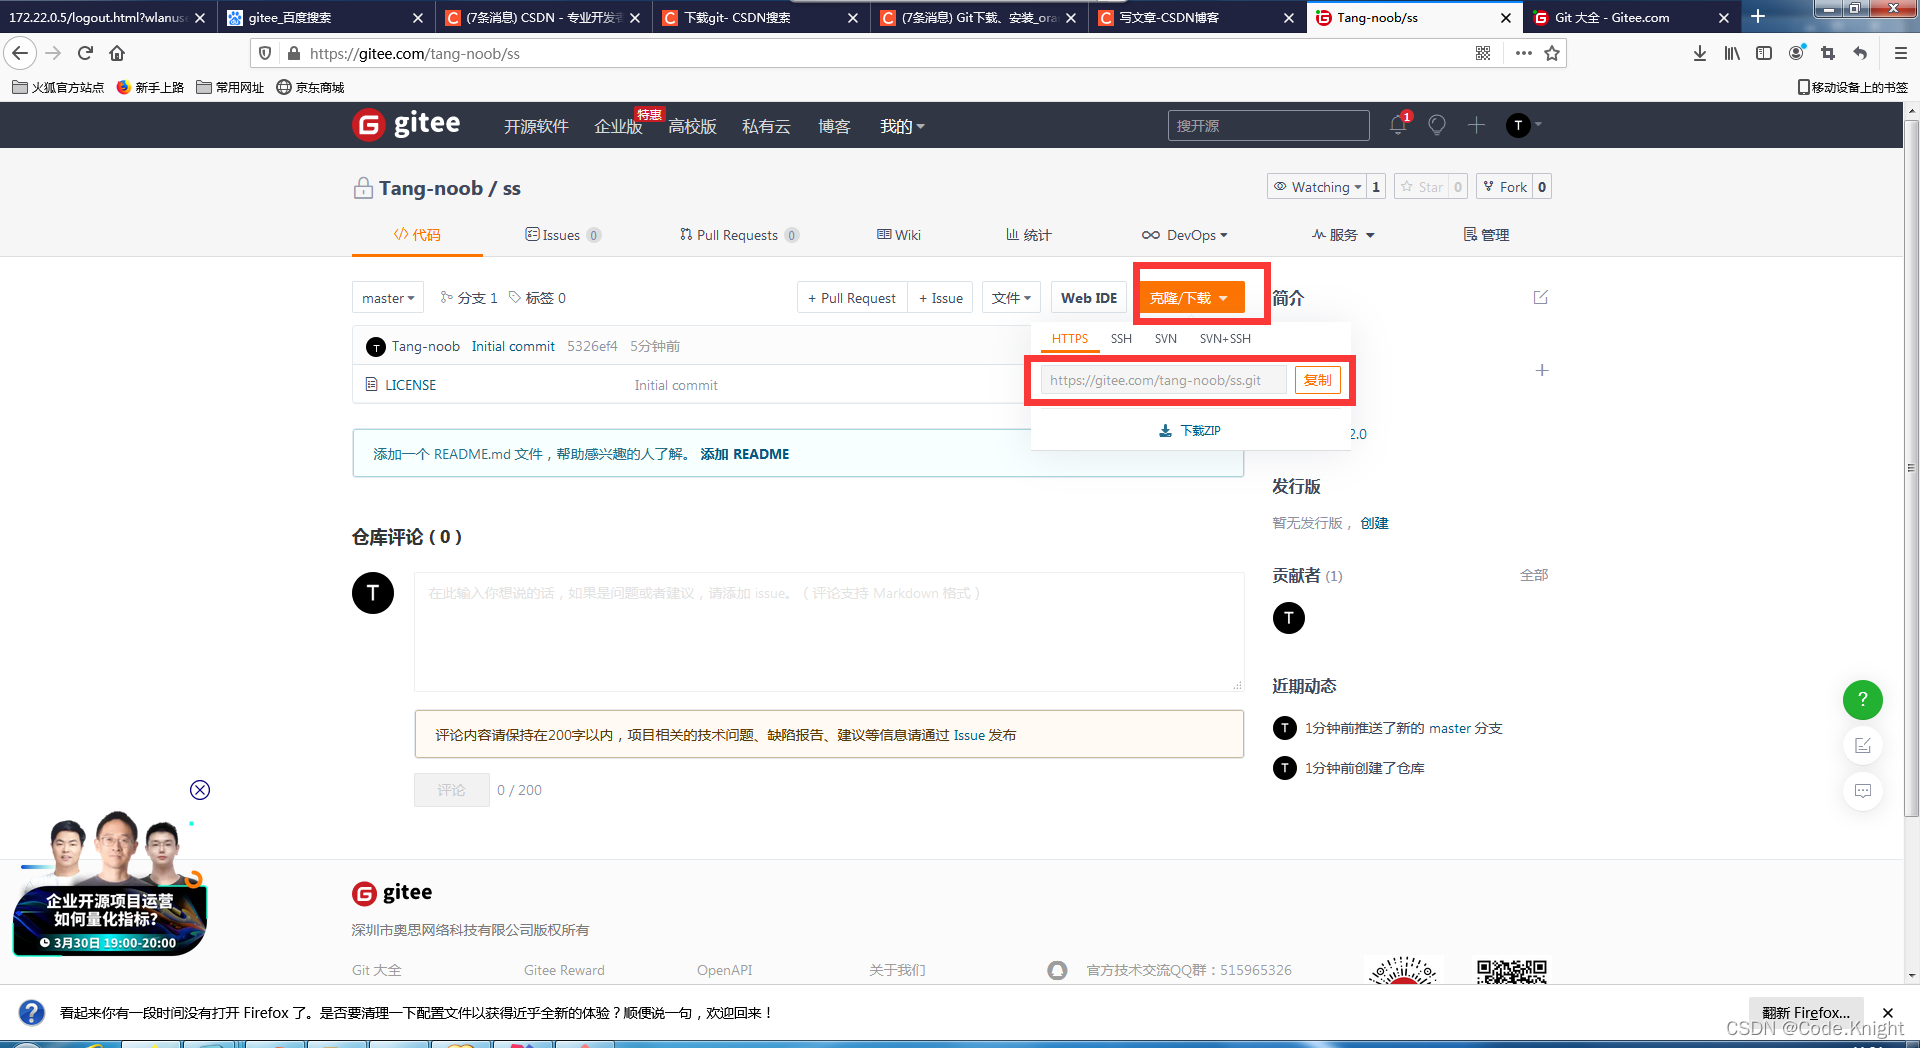Edit repository intro with pencil icon
This screenshot has width=1920, height=1048.
1541,297
